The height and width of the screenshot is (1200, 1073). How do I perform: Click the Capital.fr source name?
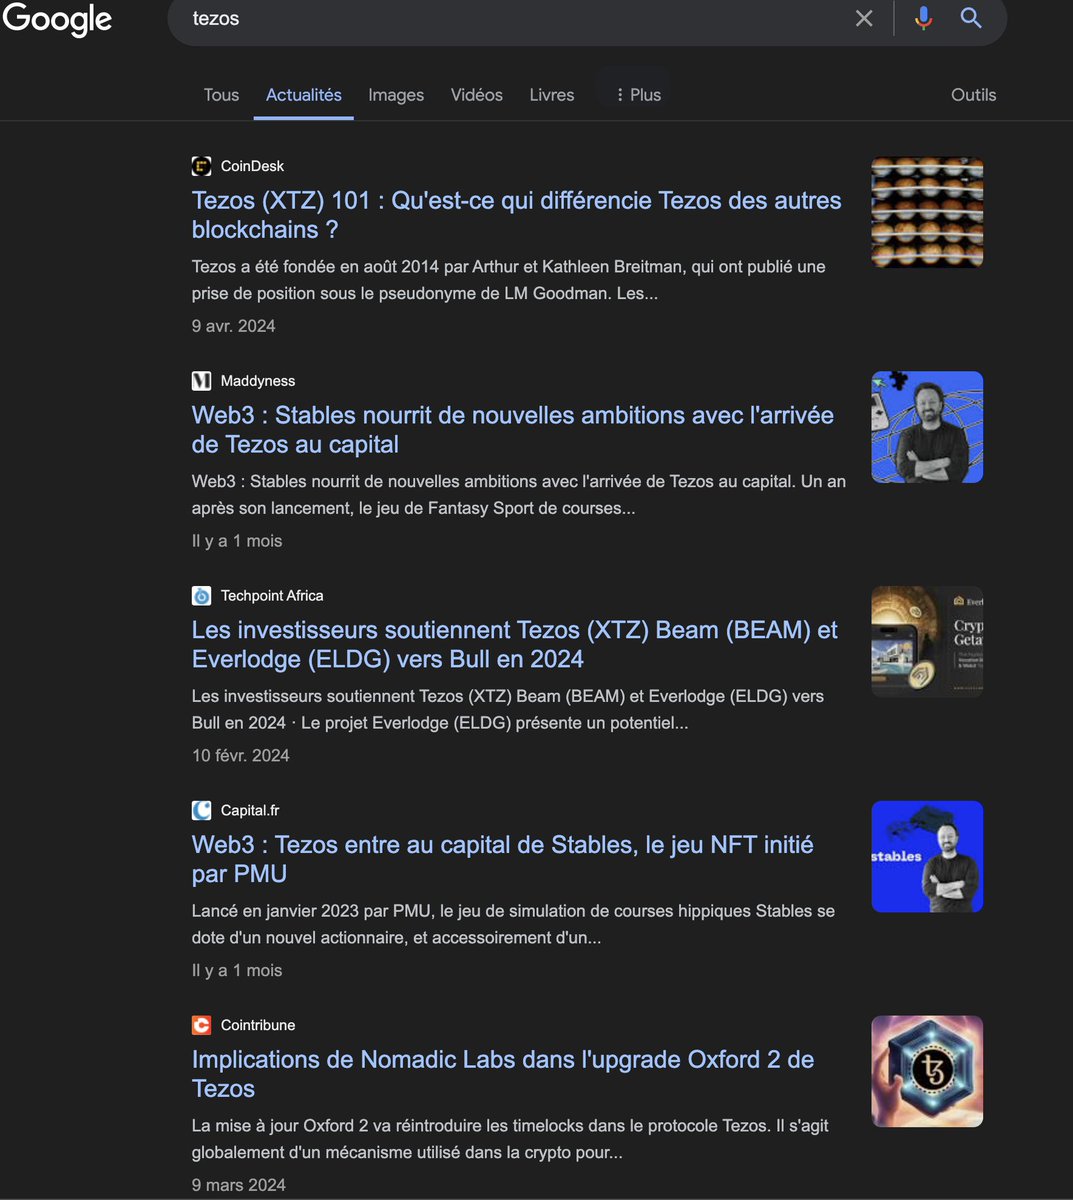point(250,810)
